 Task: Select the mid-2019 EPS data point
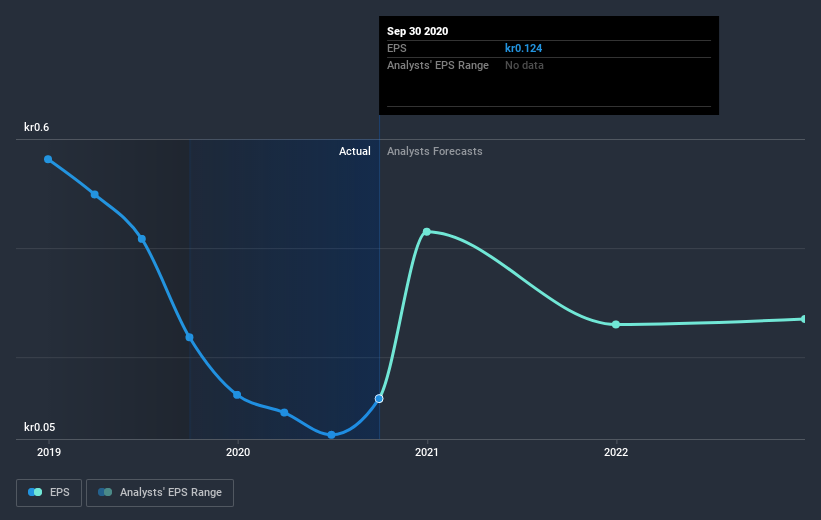click(142, 239)
